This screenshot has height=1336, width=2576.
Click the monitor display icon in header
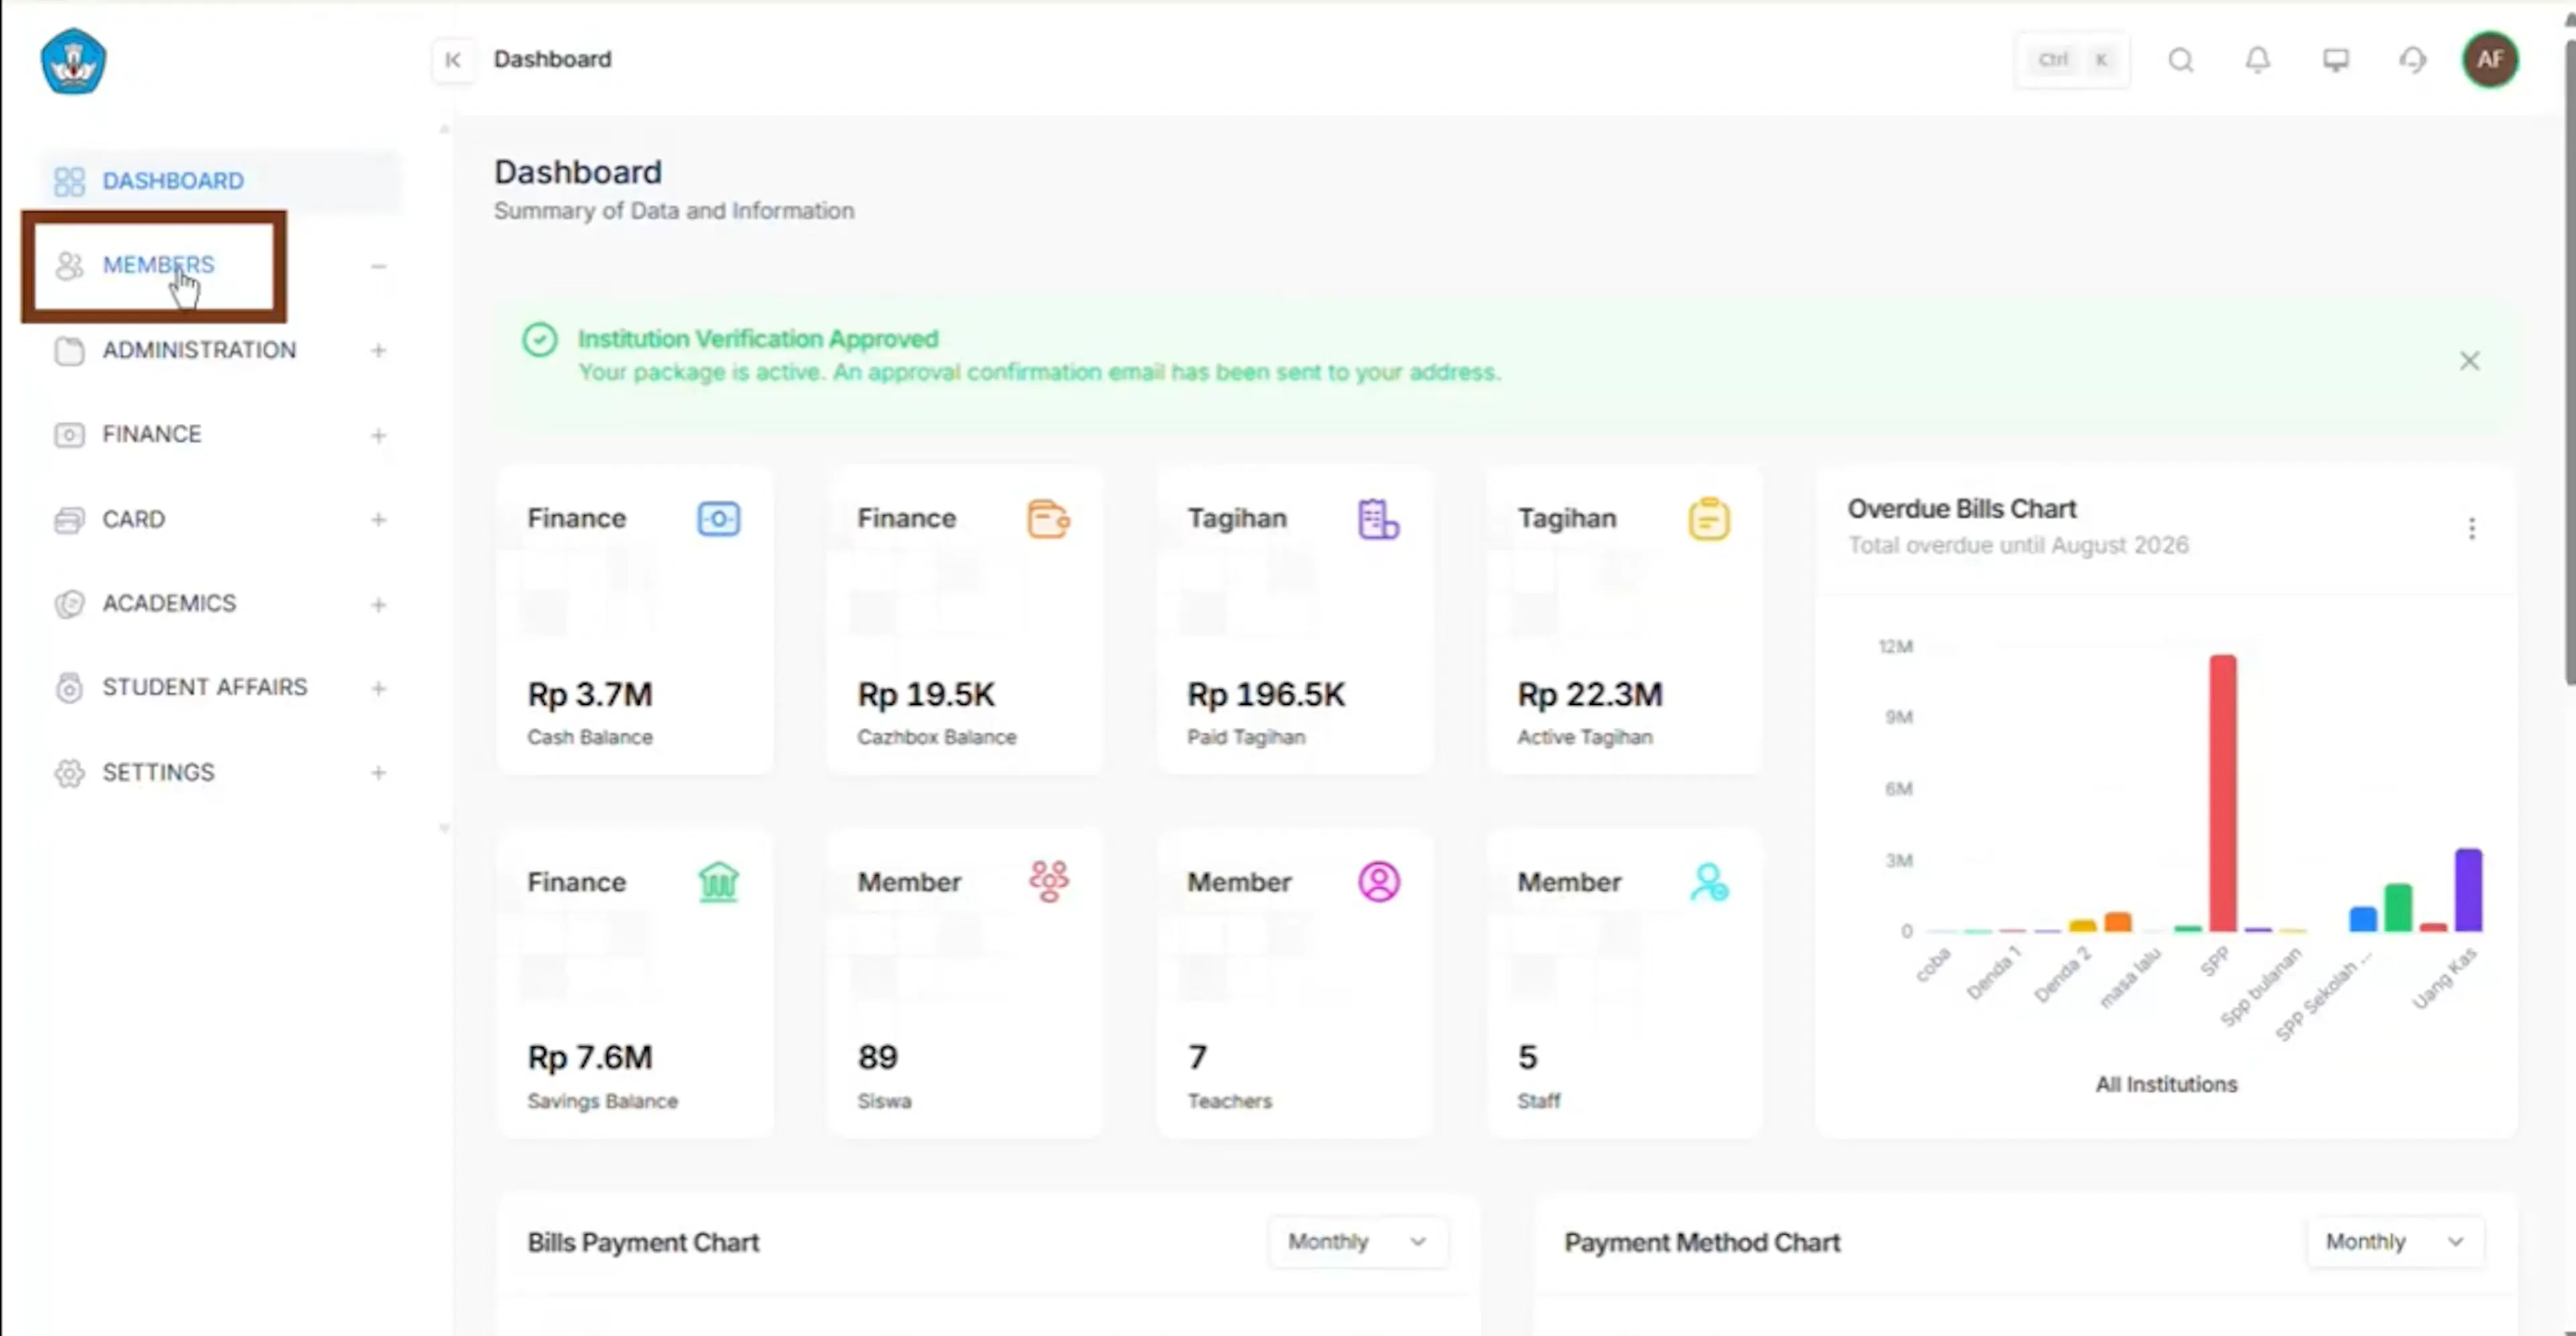click(2336, 60)
